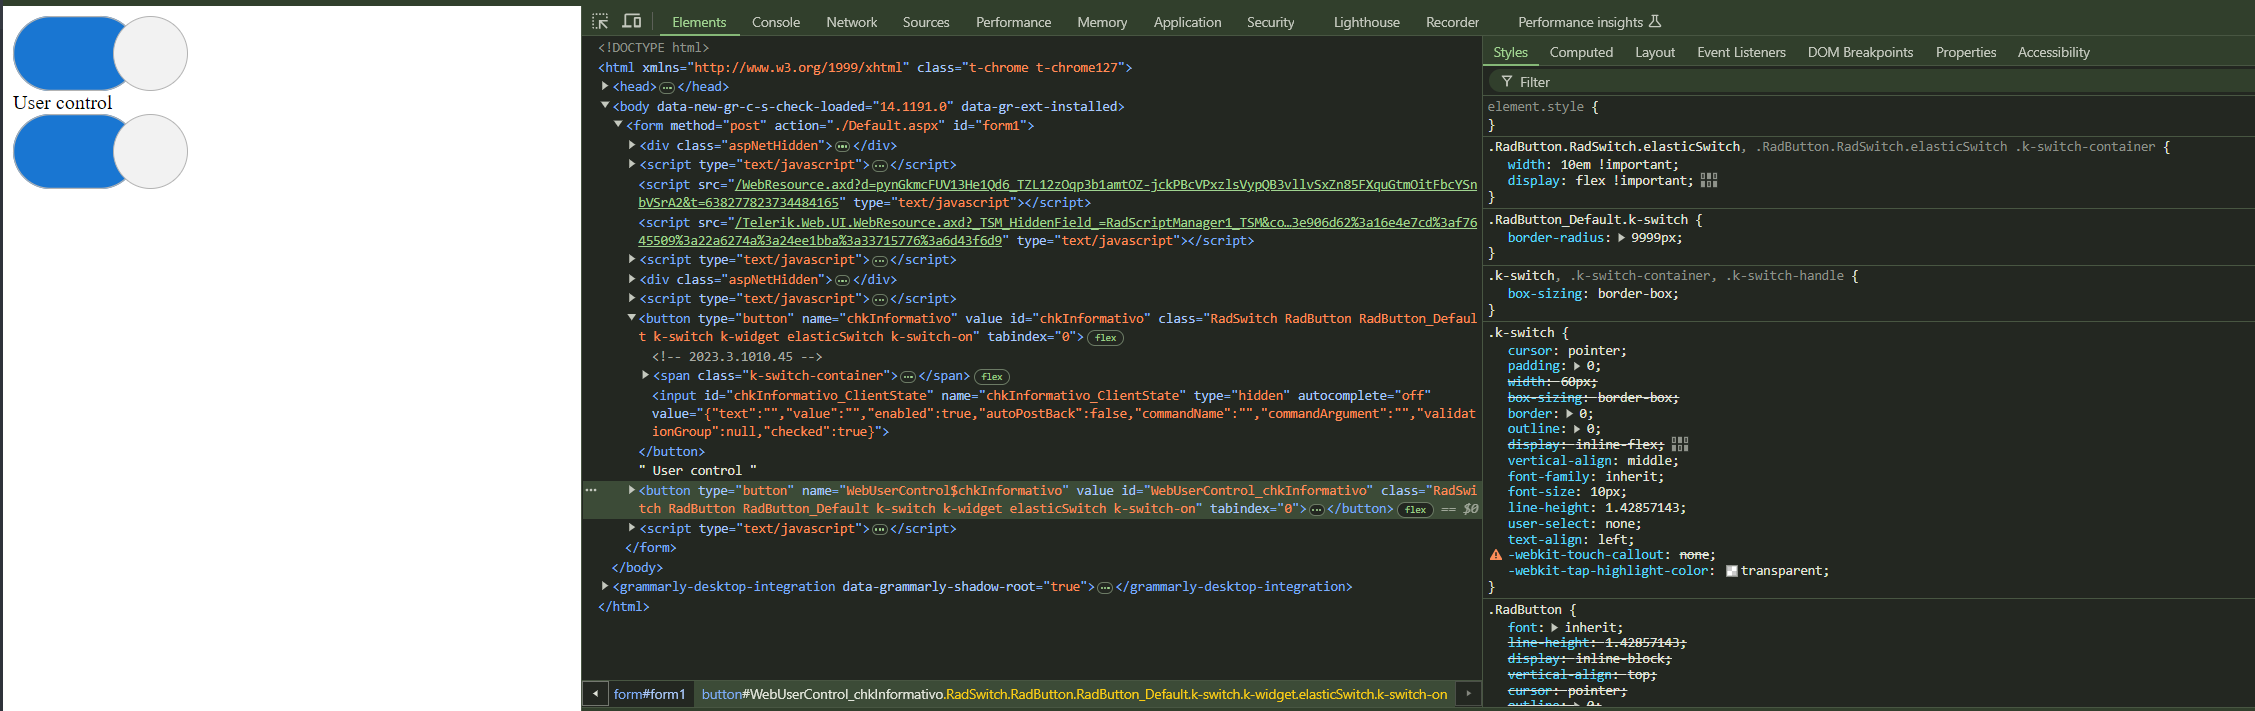
Task: Toggle the first blue switch on page
Action: pyautogui.click(x=100, y=53)
